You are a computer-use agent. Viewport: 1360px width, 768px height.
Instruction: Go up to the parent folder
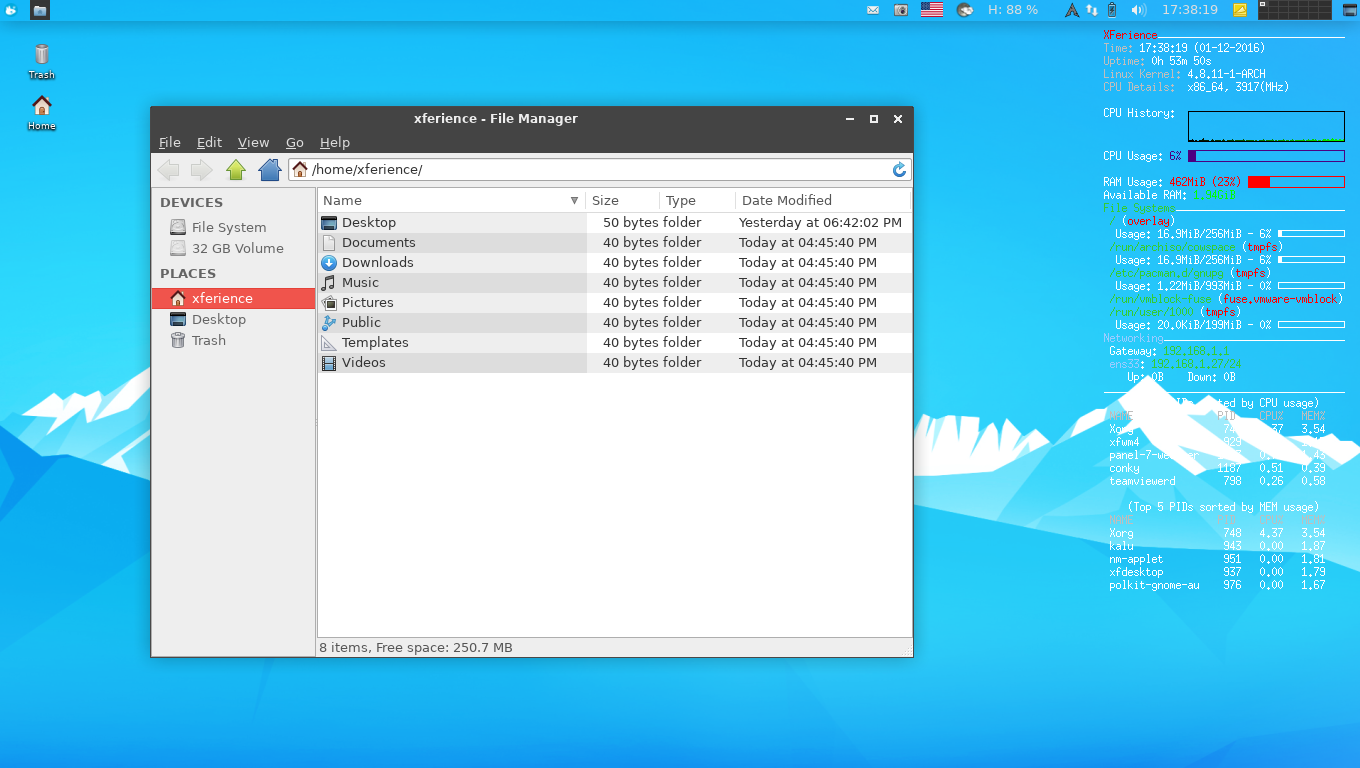click(236, 170)
